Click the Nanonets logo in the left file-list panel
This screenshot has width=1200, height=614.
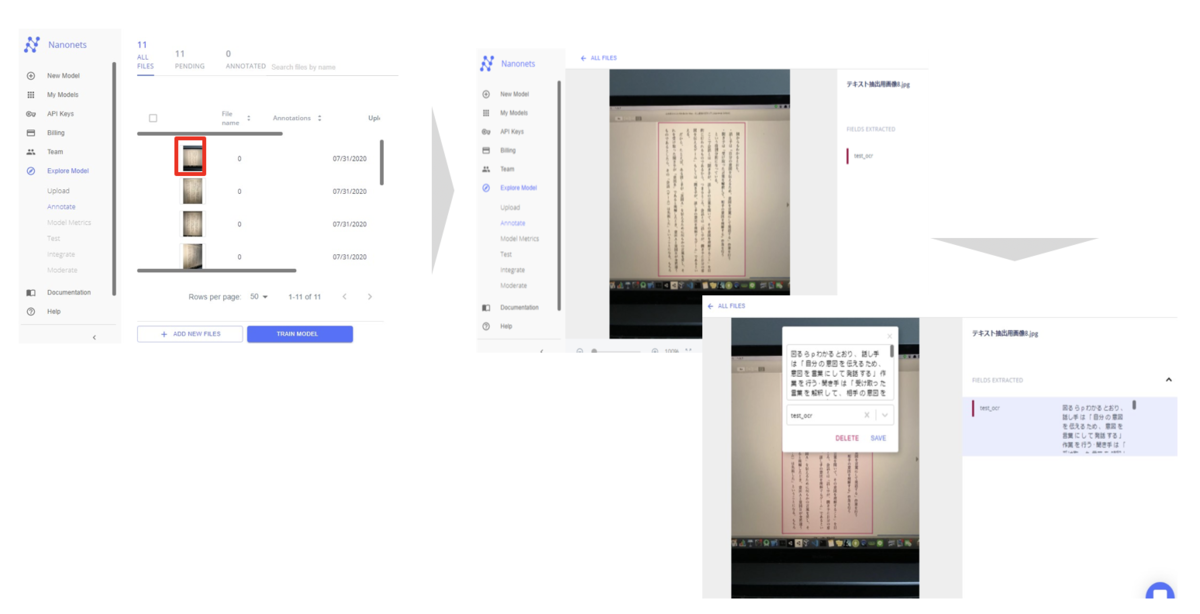tap(32, 45)
